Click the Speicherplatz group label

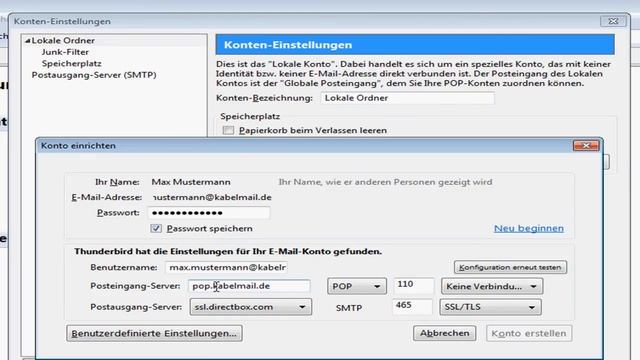click(x=250, y=116)
